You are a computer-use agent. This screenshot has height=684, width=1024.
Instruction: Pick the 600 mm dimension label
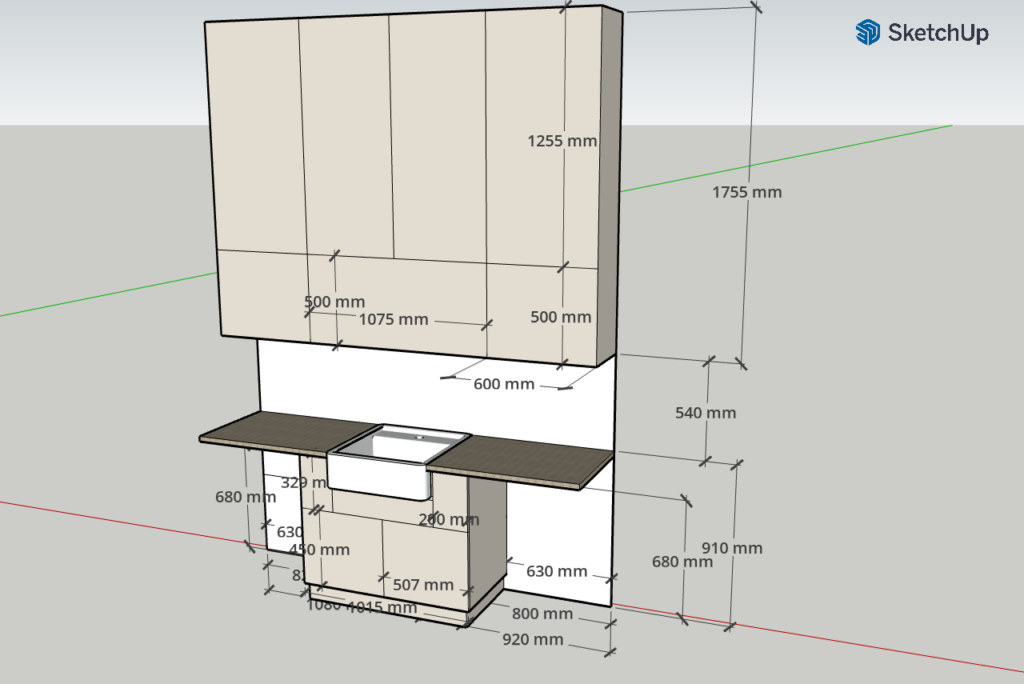point(504,384)
